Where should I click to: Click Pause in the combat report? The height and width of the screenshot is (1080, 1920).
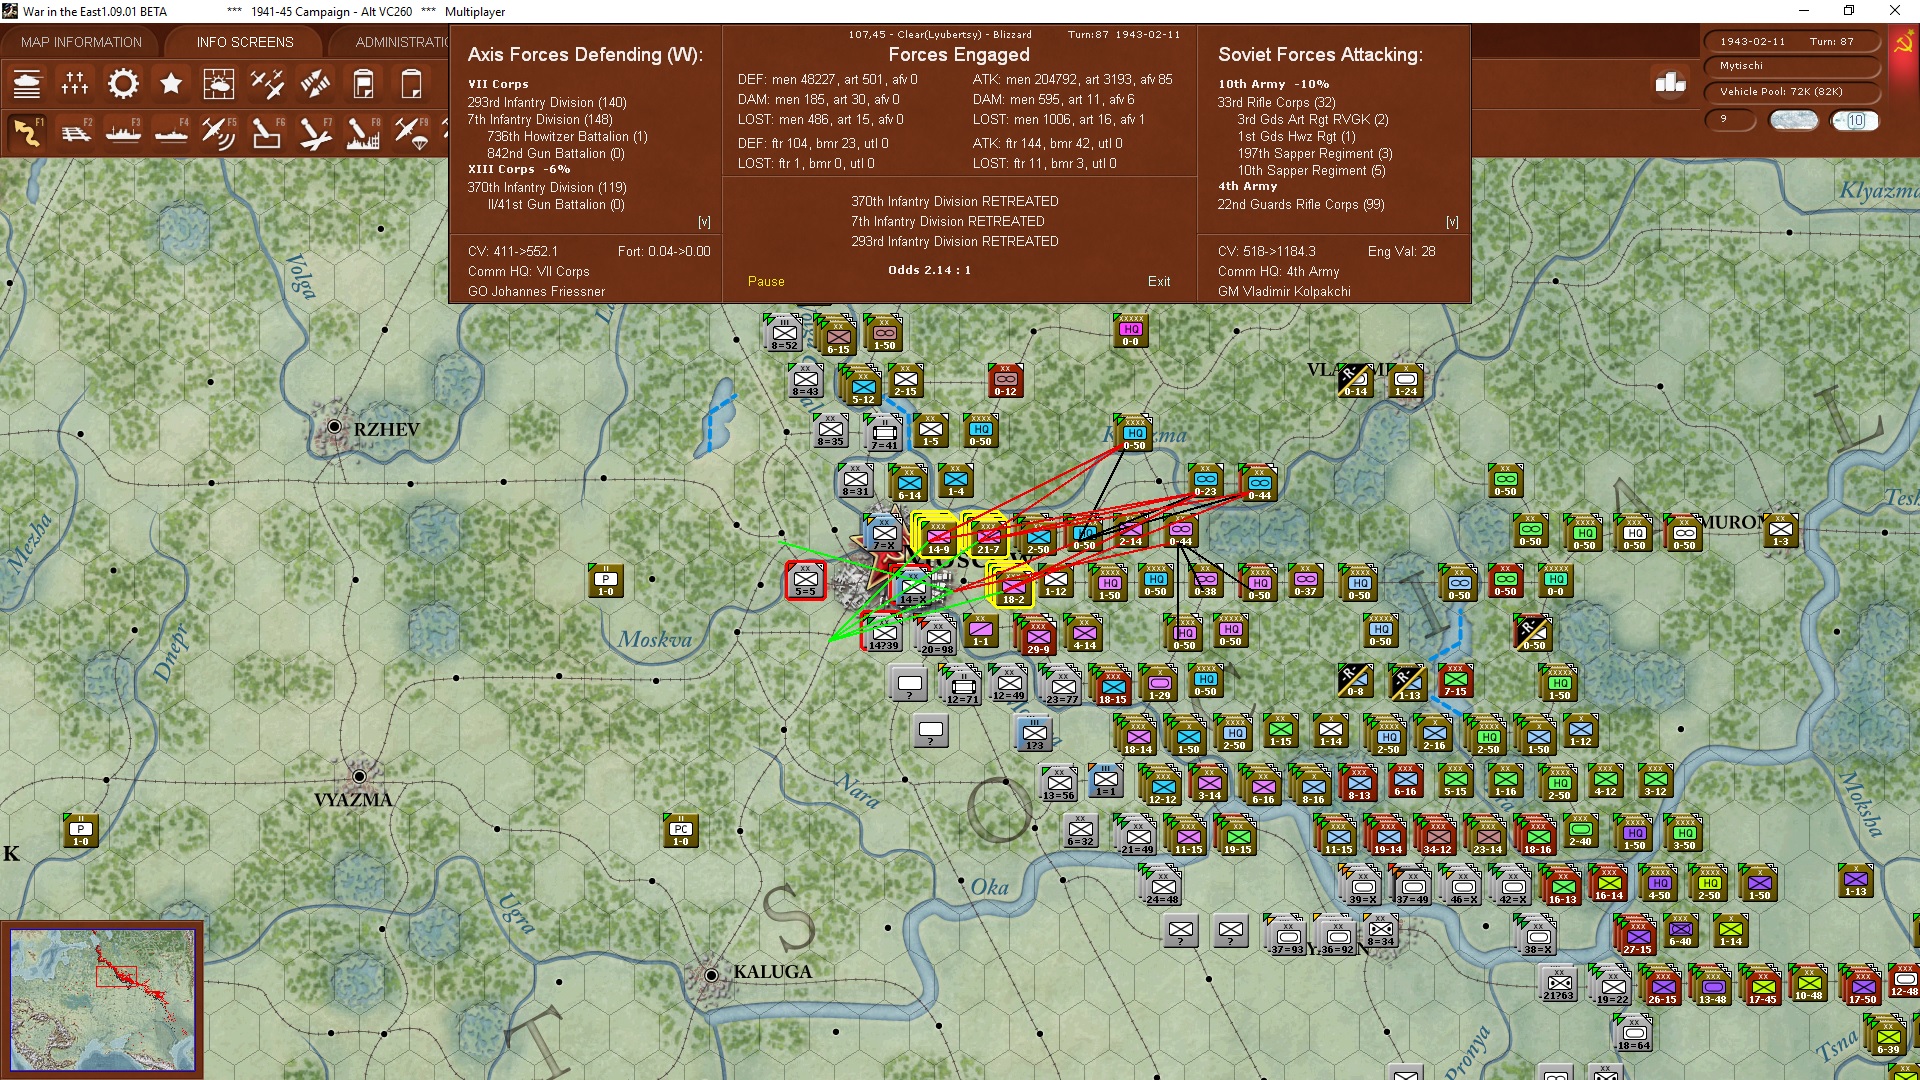(x=766, y=281)
